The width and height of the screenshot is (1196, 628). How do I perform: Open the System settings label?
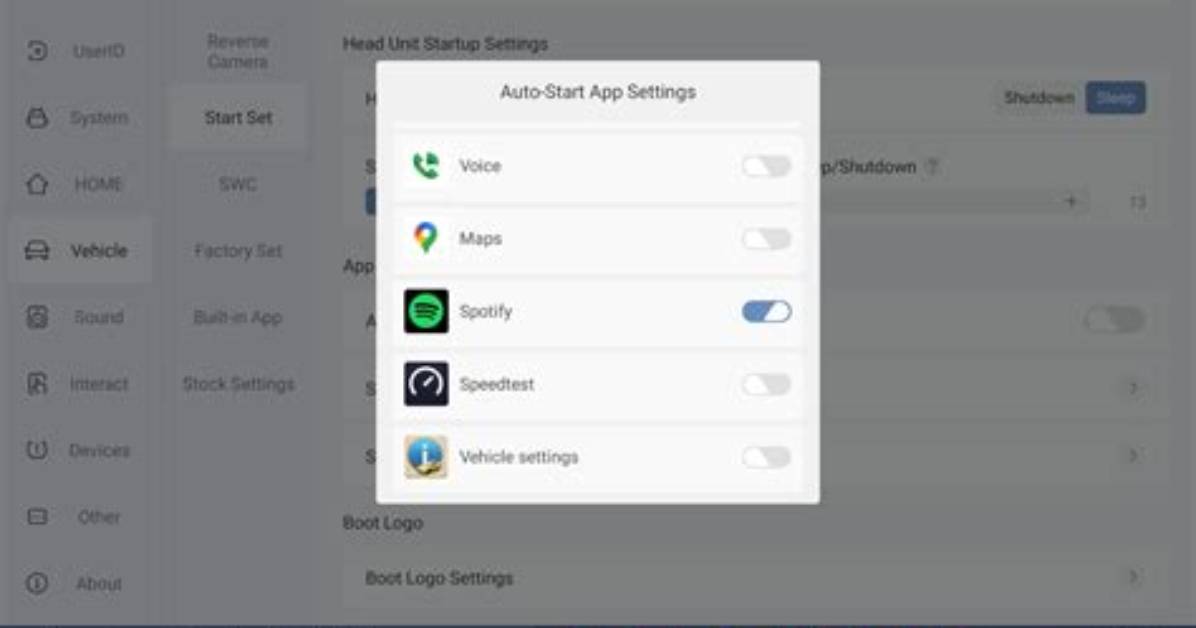pos(99,118)
